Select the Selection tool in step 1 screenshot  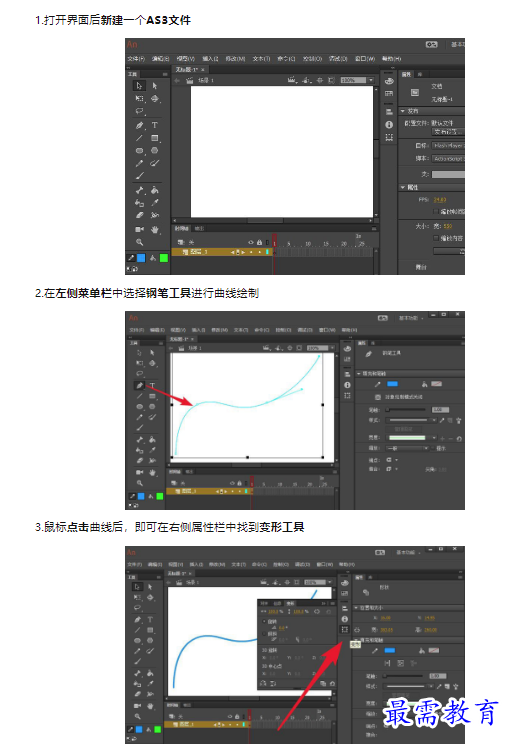(x=139, y=86)
